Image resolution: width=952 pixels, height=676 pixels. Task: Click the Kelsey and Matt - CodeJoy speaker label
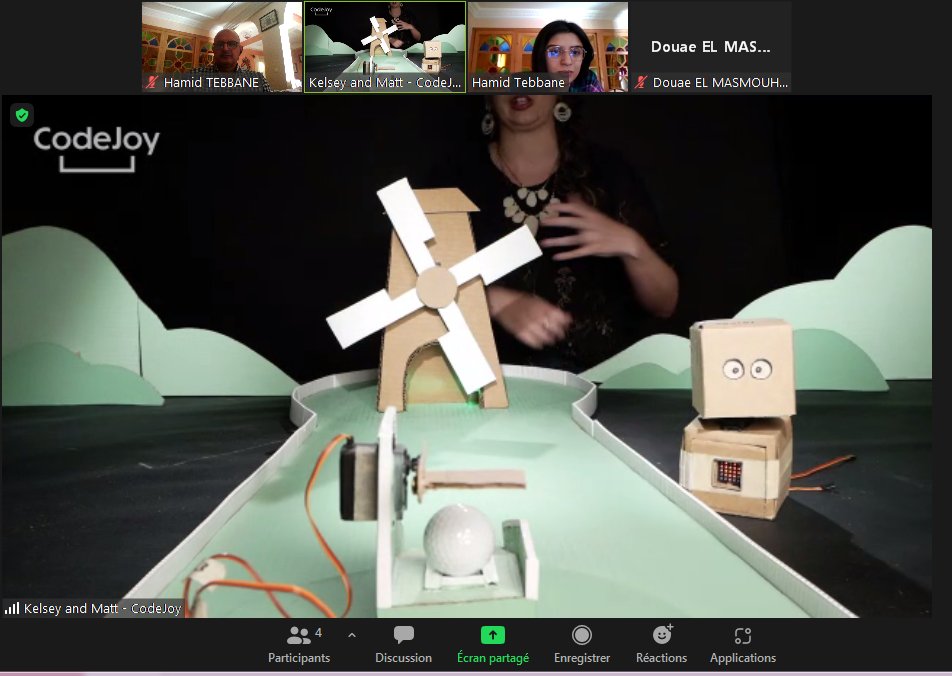102,608
